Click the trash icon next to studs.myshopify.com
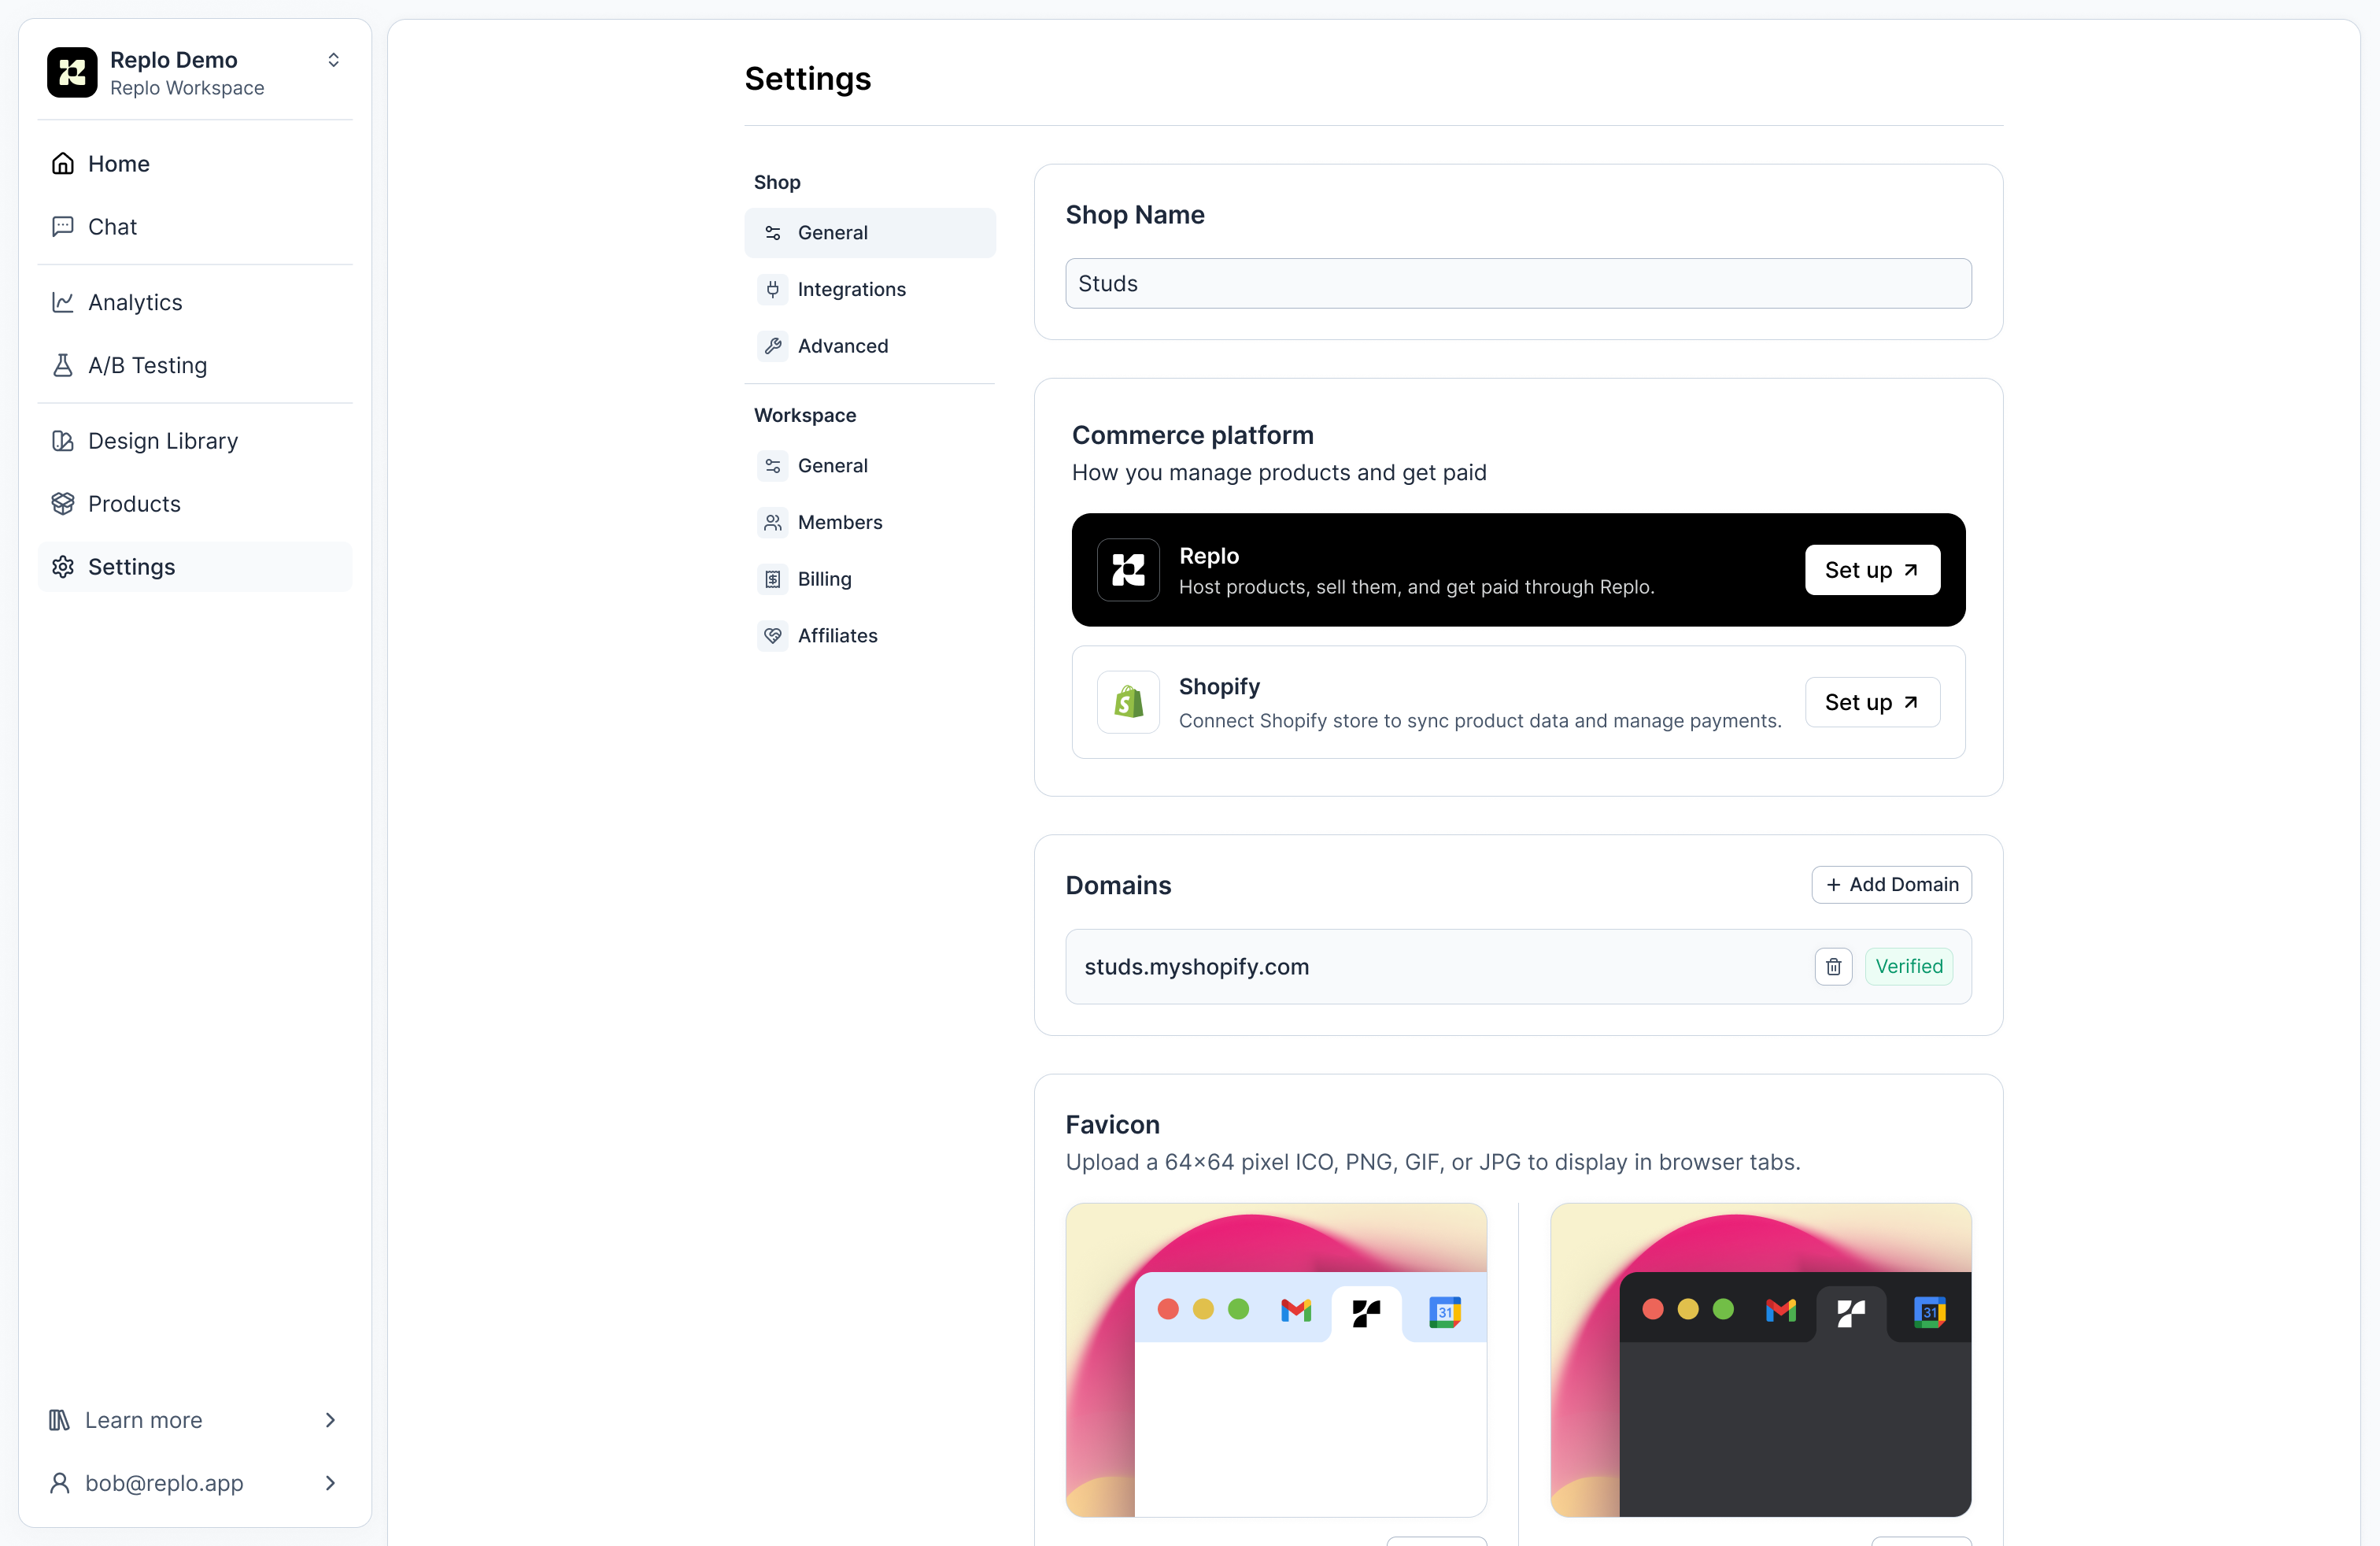 [1833, 966]
